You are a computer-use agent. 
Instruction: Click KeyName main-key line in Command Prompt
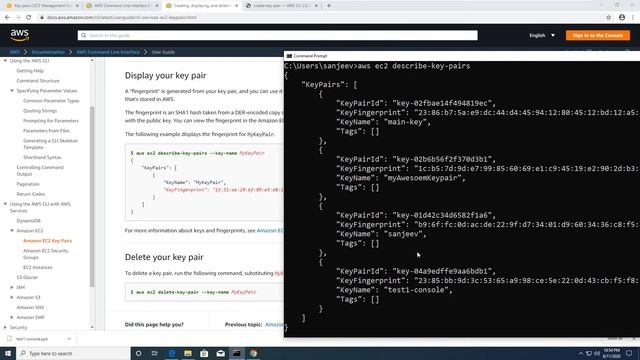[x=383, y=122]
